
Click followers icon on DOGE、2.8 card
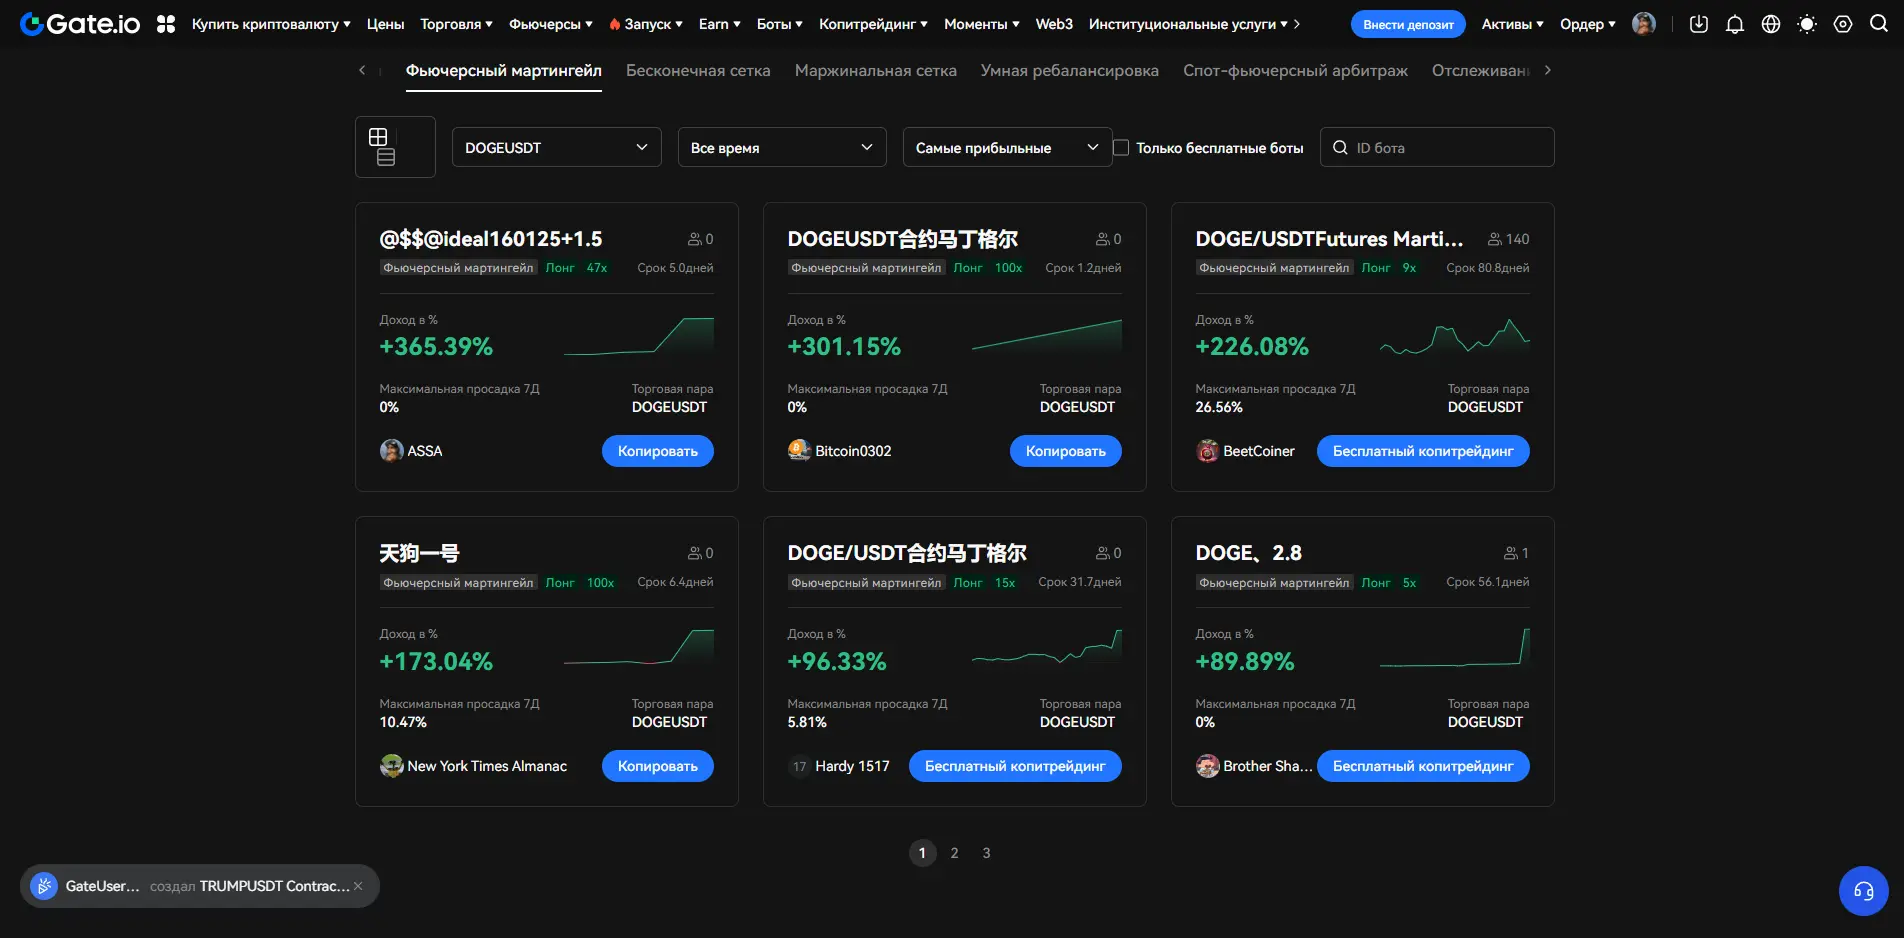click(1510, 553)
